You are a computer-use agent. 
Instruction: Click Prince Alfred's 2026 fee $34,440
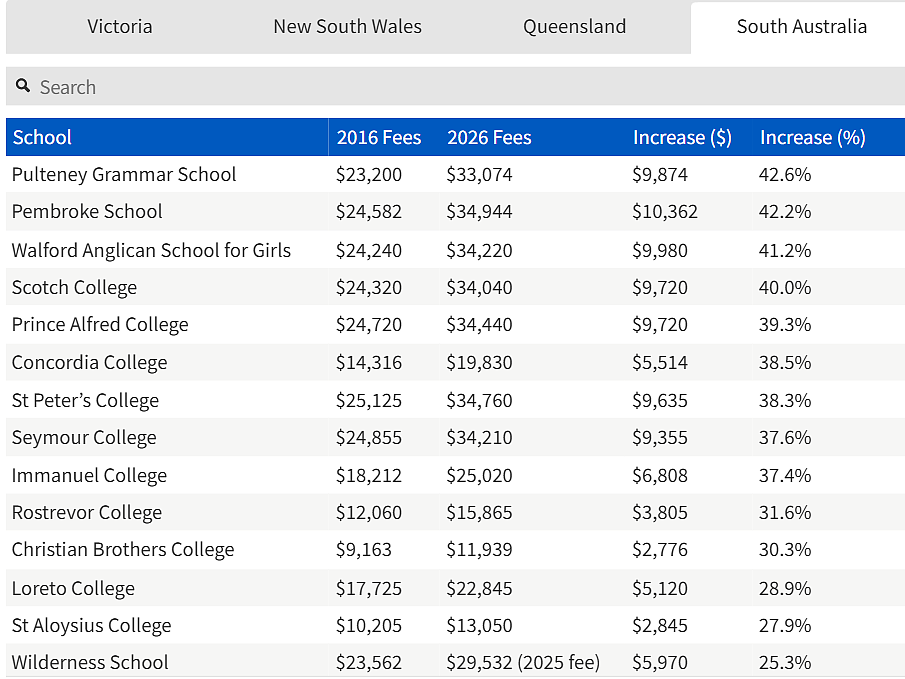click(479, 324)
